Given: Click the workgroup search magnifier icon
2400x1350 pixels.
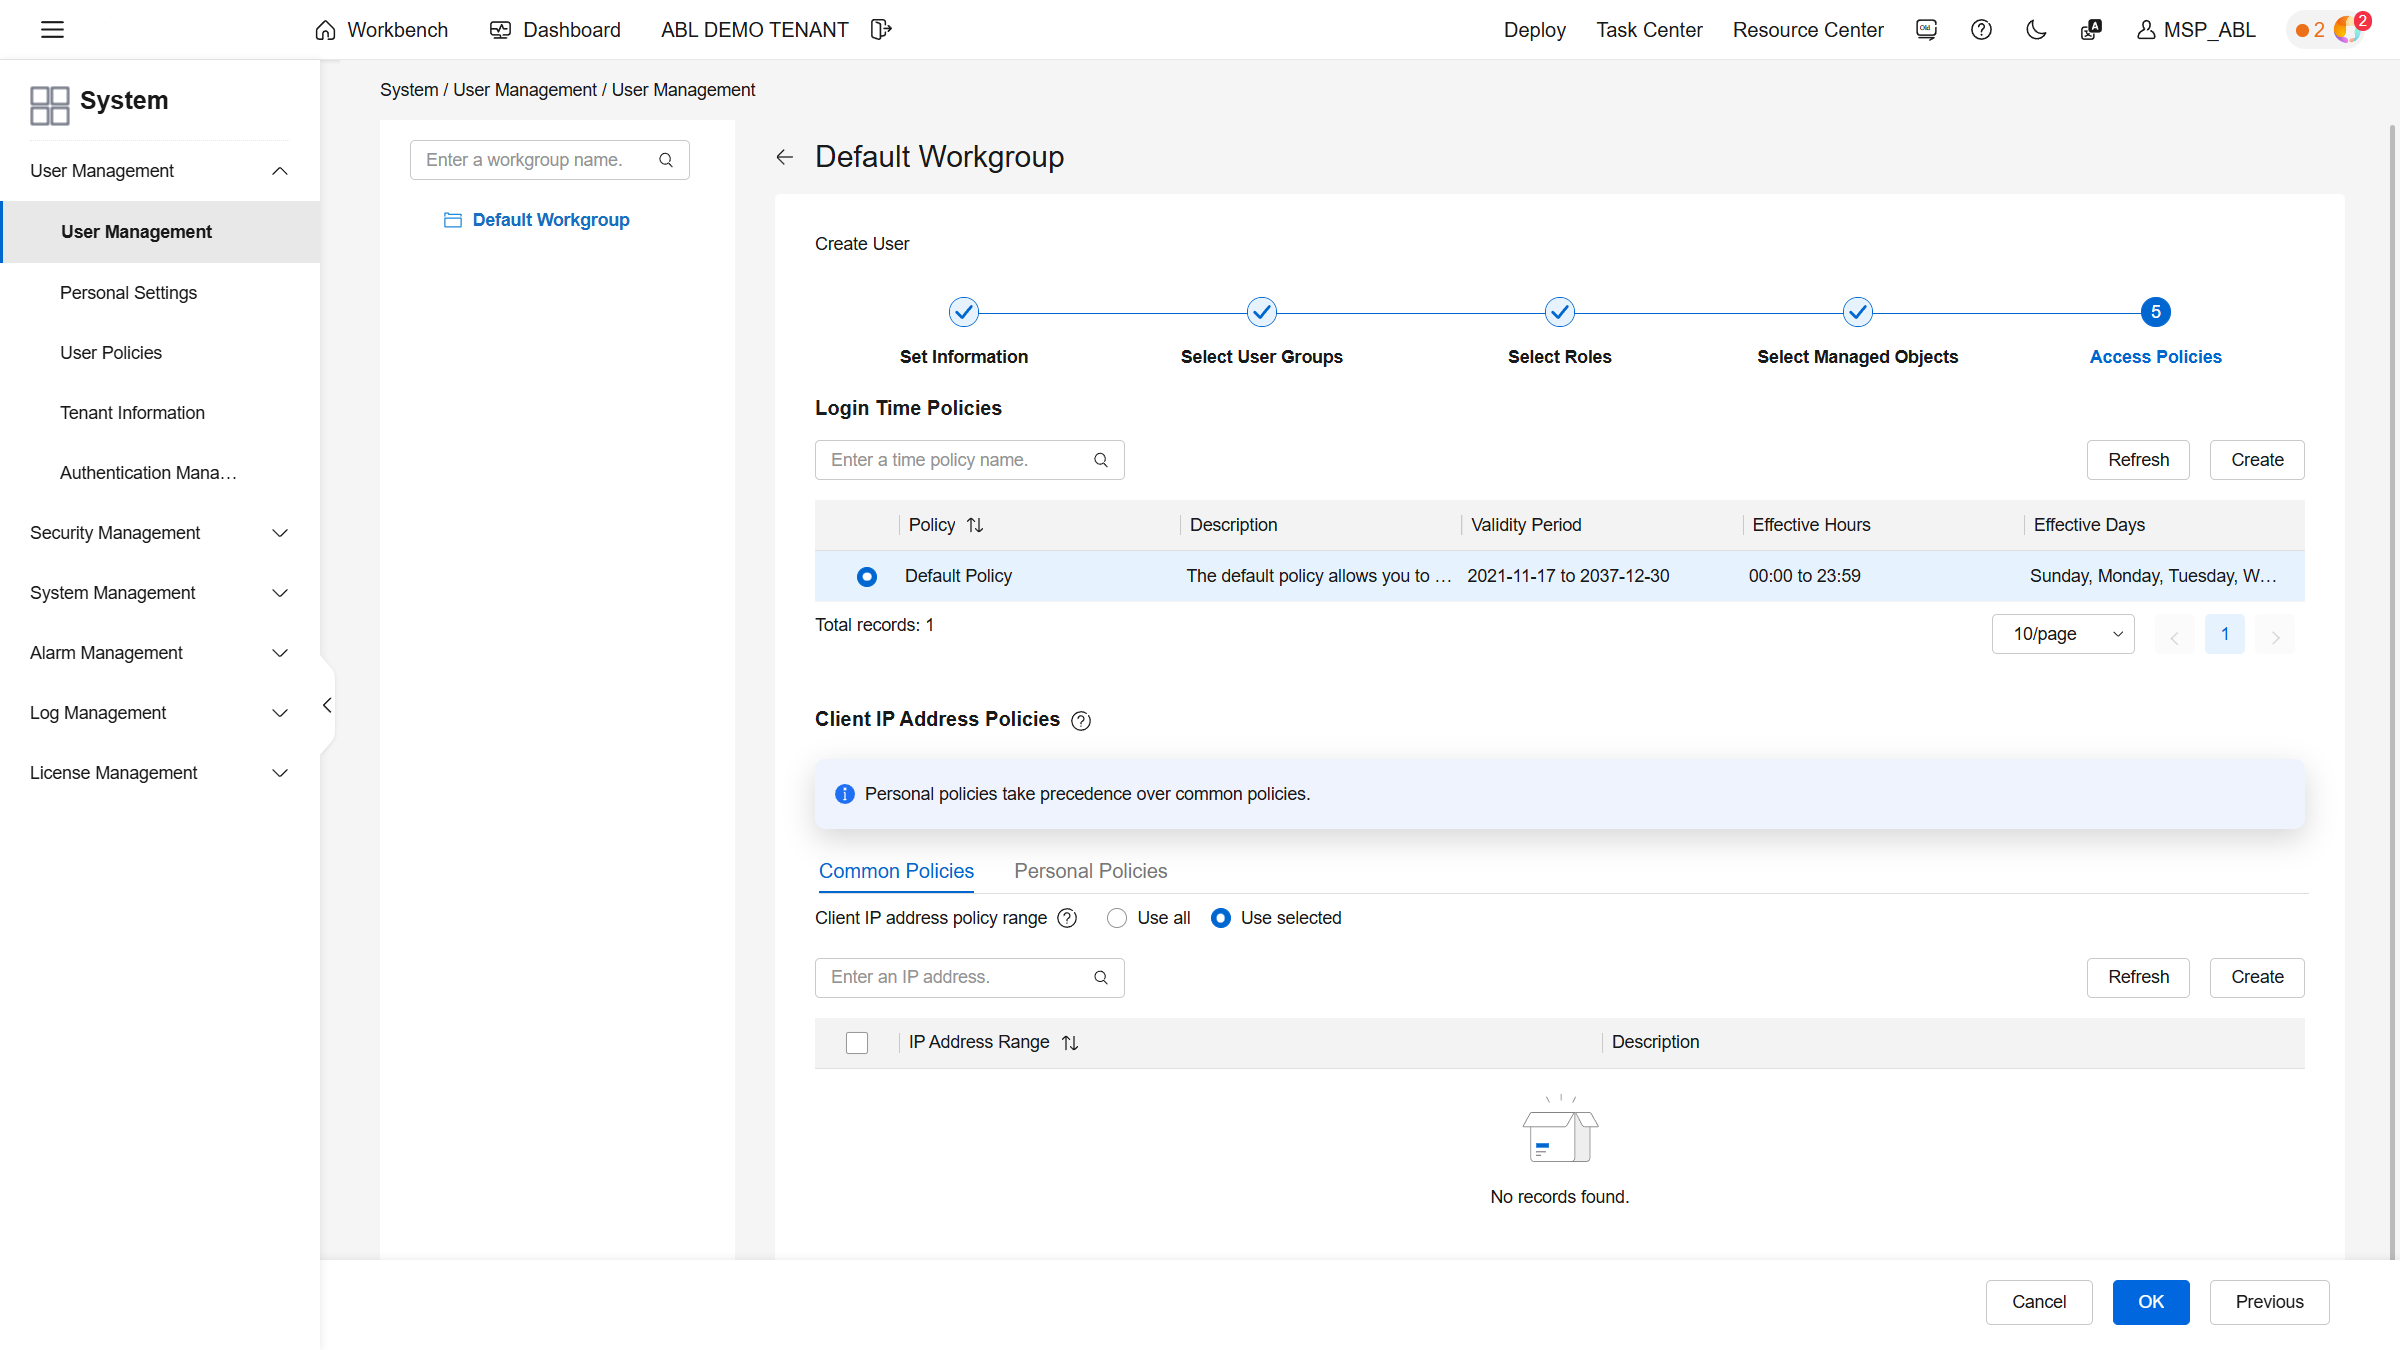Looking at the screenshot, I should 666,160.
